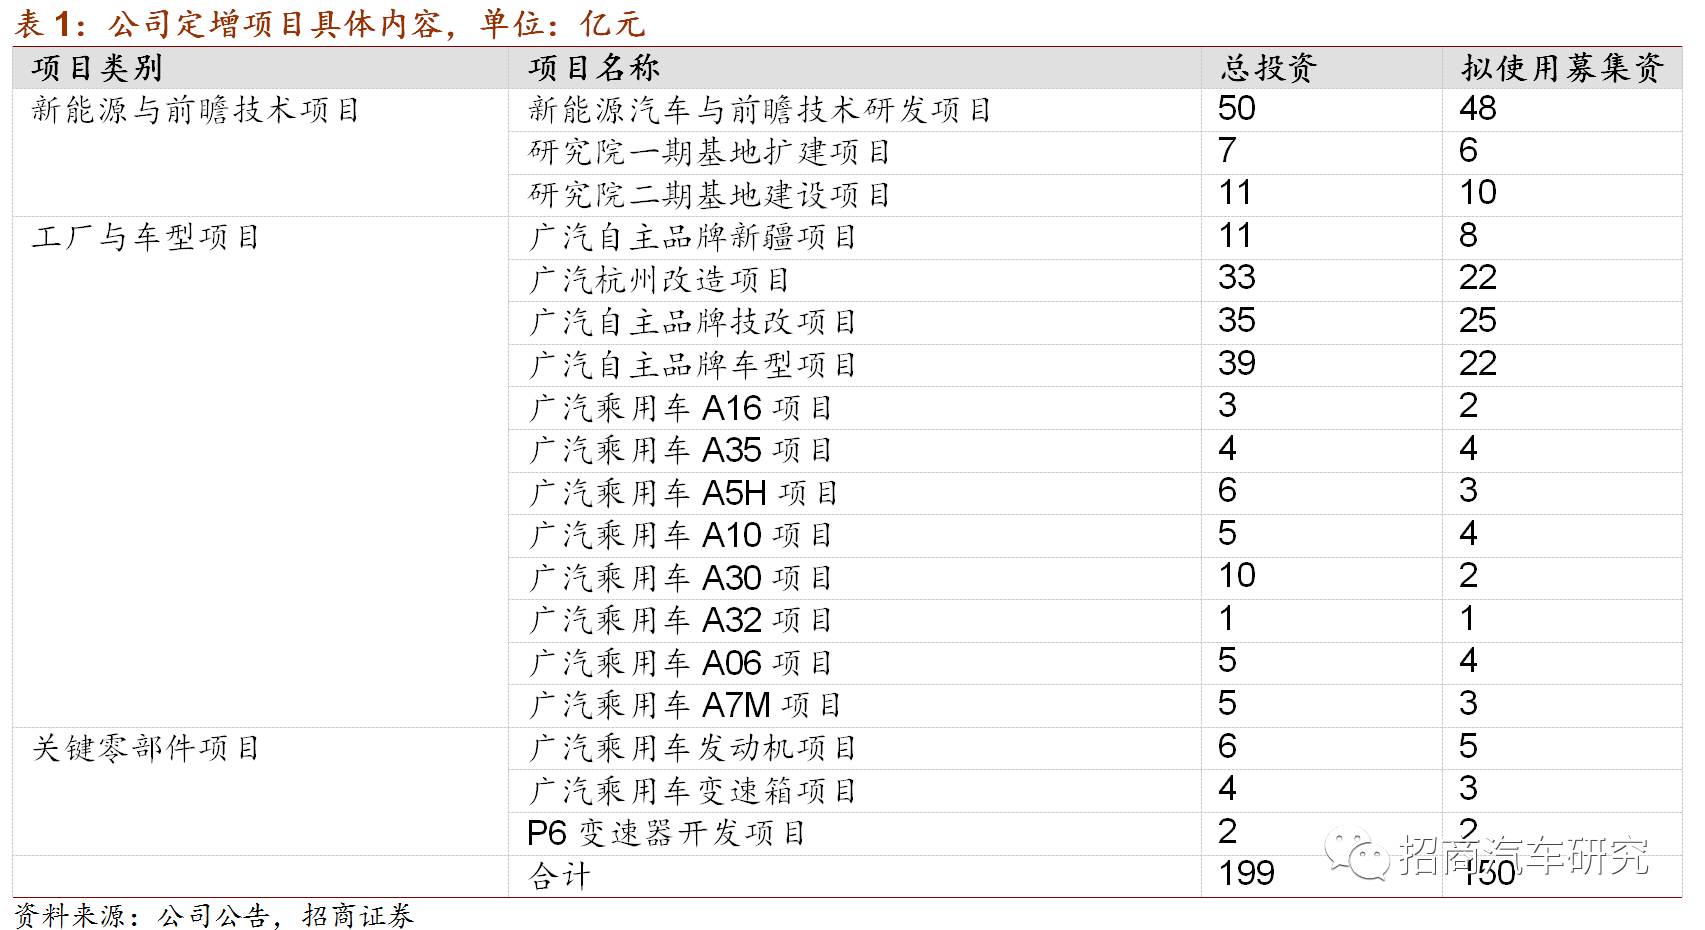1705x930 pixels.
Task: Click the '广汽乘用车 A32 项目' row name
Action: click(680, 620)
